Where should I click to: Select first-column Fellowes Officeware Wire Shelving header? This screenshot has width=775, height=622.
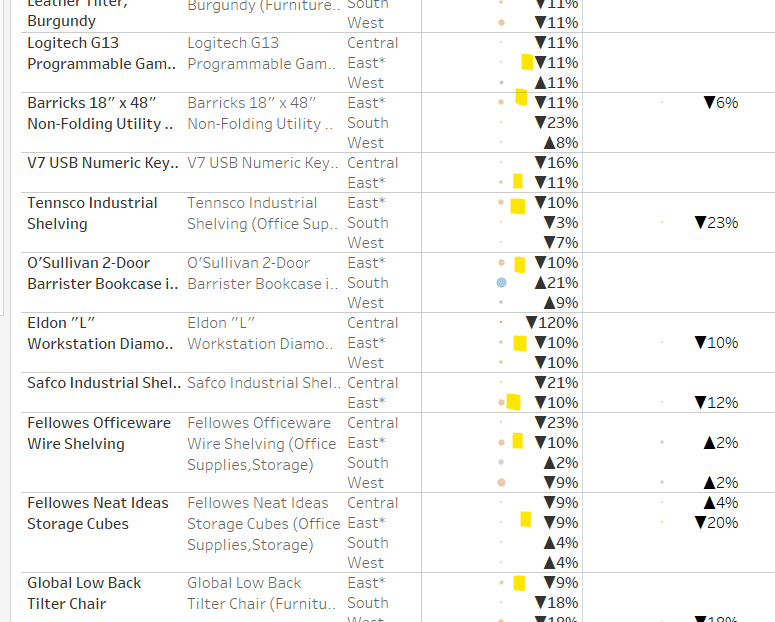tap(99, 433)
